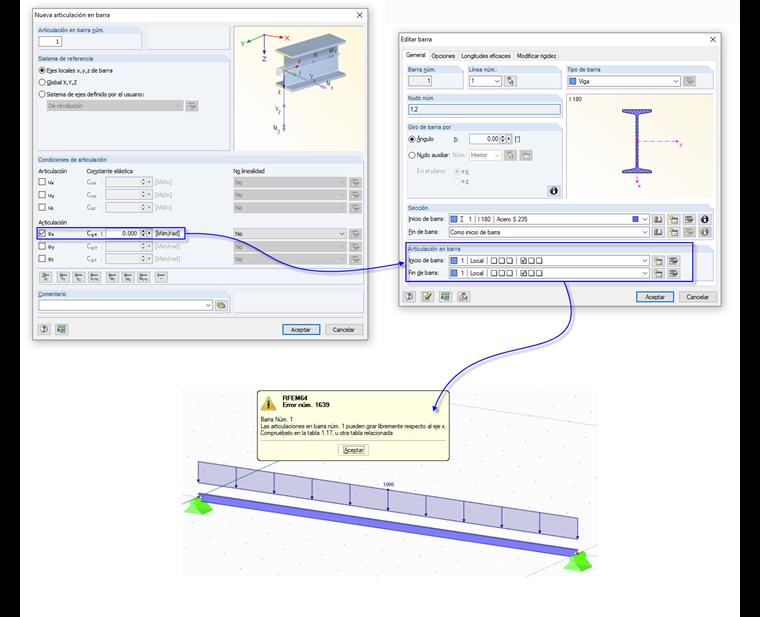
Task: Create new section for Inicio de barra
Action: (673, 220)
